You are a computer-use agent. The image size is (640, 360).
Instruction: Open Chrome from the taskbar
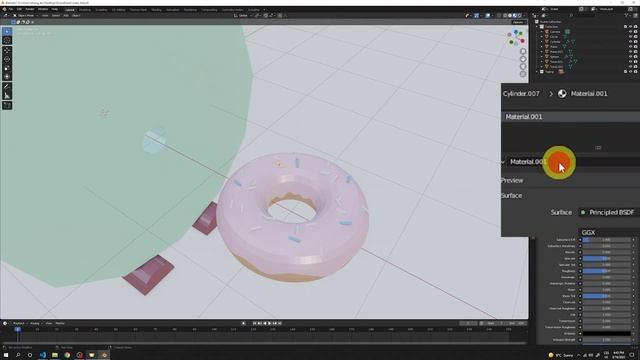[67, 355]
